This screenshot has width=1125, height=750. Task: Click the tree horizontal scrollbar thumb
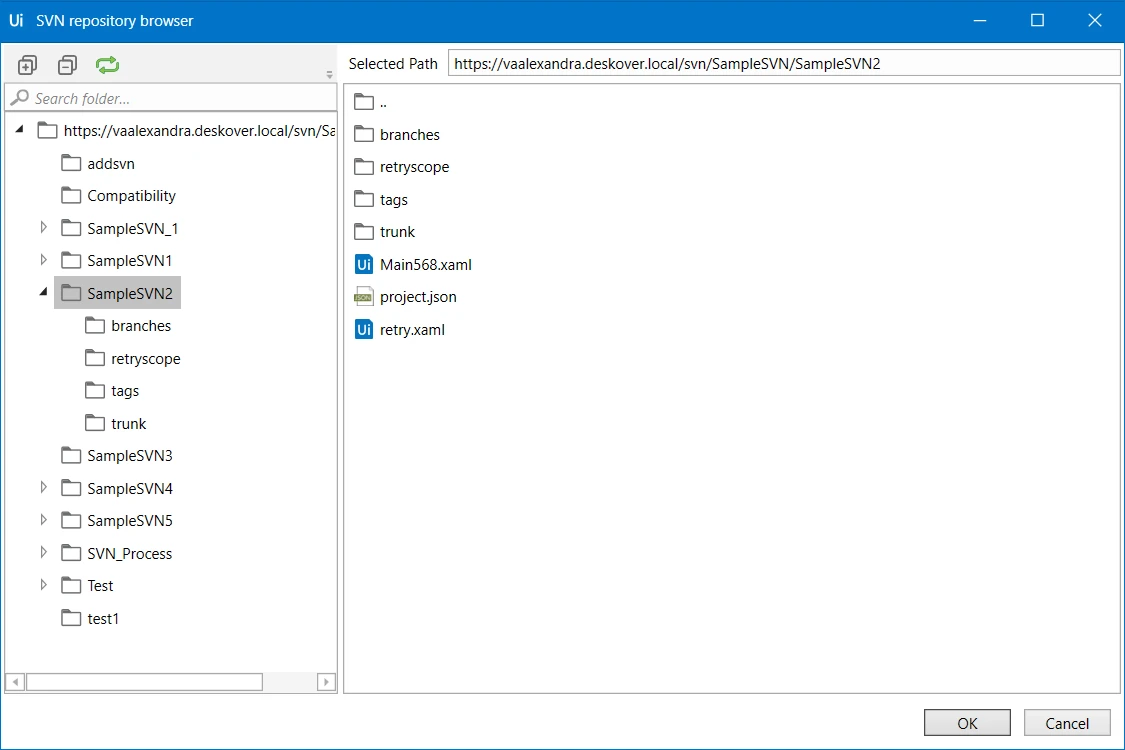(x=144, y=682)
